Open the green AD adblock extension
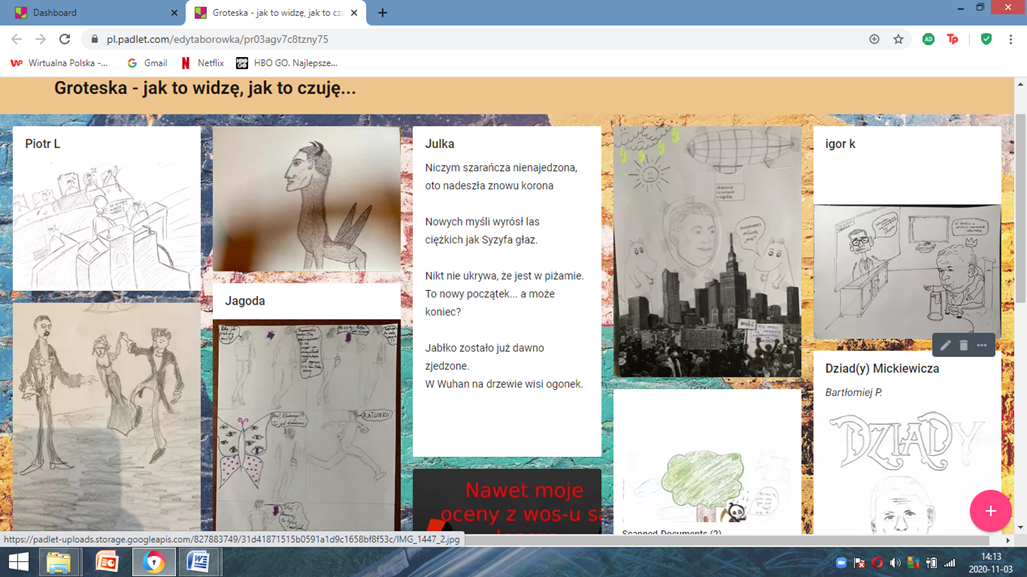This screenshot has width=1027, height=577. coord(928,39)
